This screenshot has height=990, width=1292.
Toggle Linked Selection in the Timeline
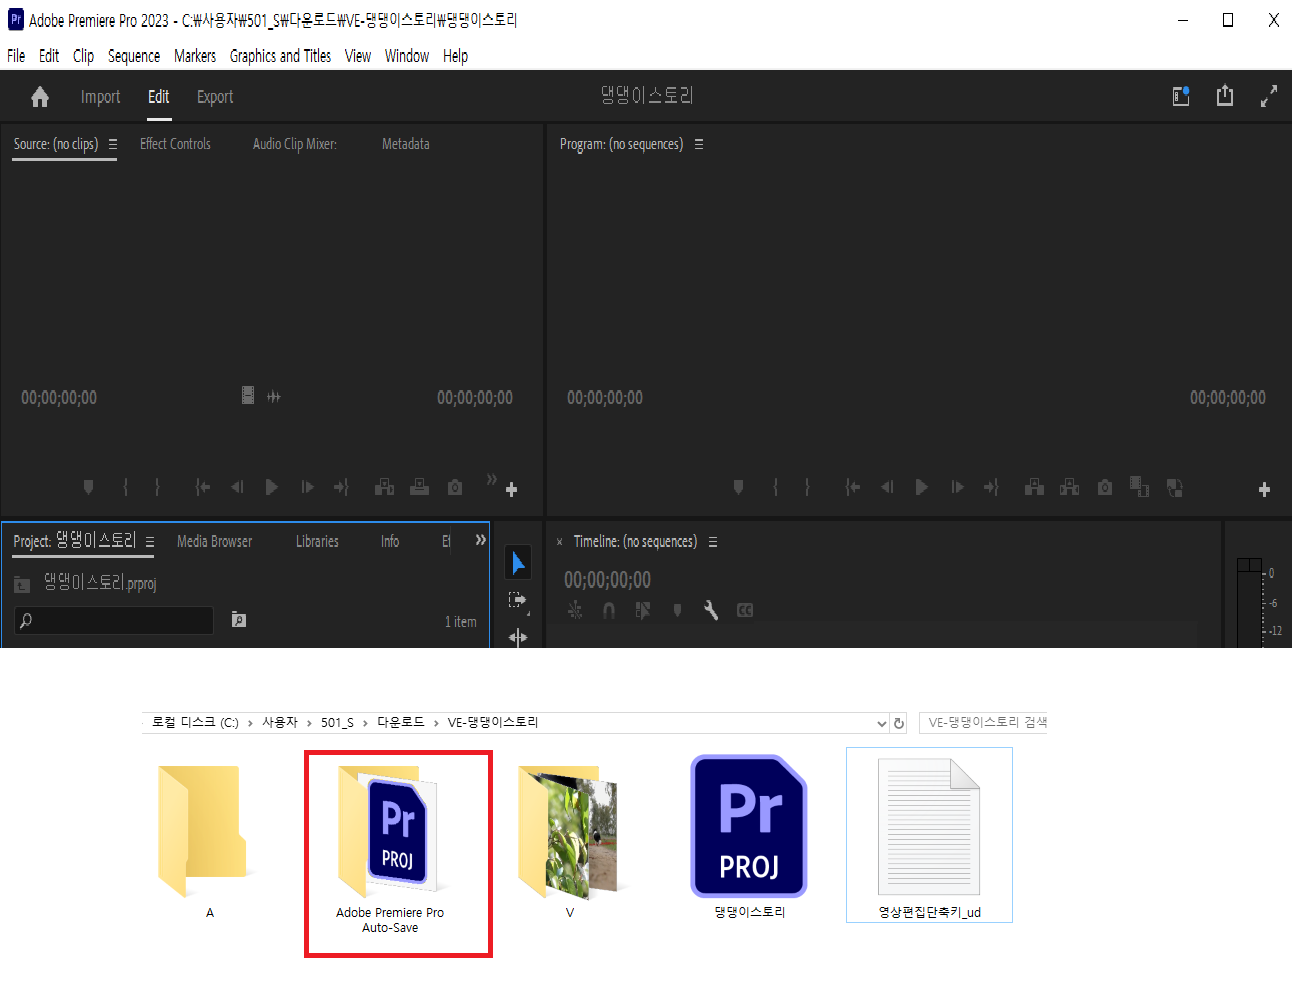point(643,610)
